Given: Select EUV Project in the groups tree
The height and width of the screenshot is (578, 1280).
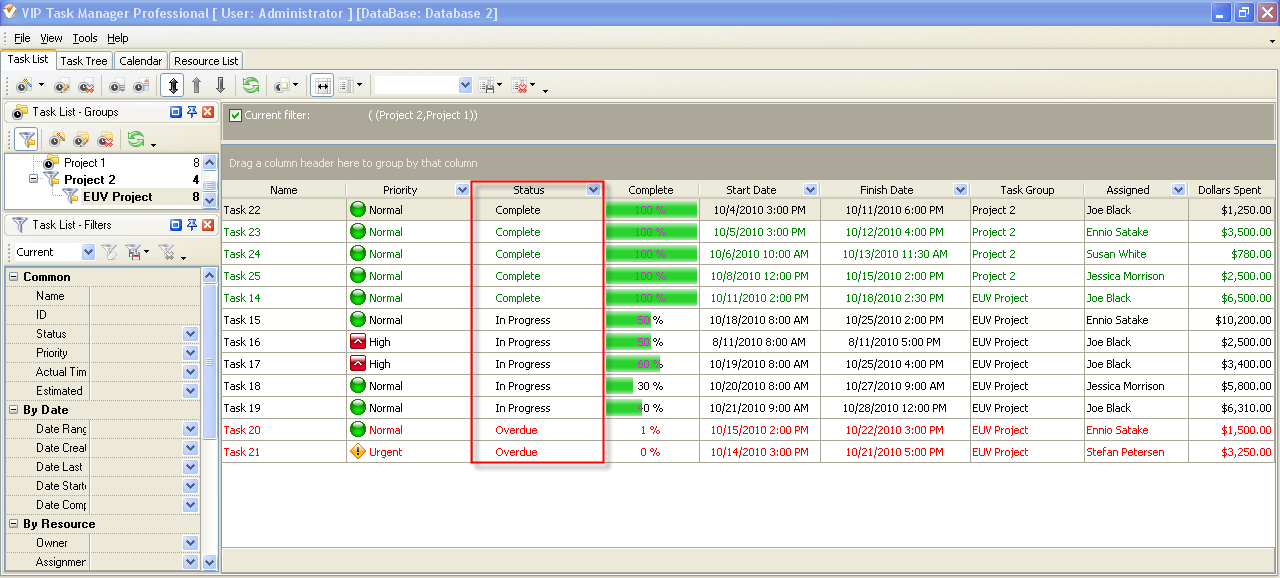Looking at the screenshot, I should coord(117,197).
